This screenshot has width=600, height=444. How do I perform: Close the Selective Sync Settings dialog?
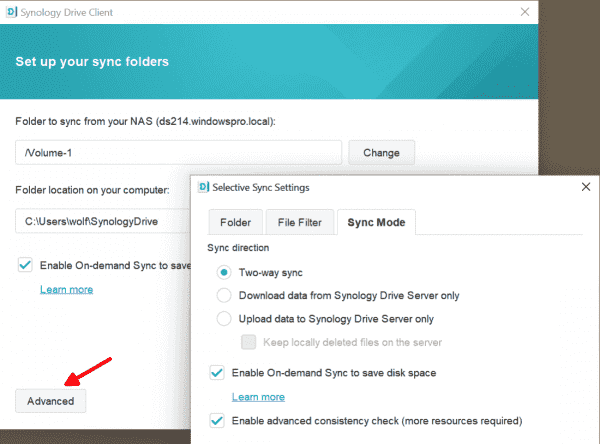[585, 187]
